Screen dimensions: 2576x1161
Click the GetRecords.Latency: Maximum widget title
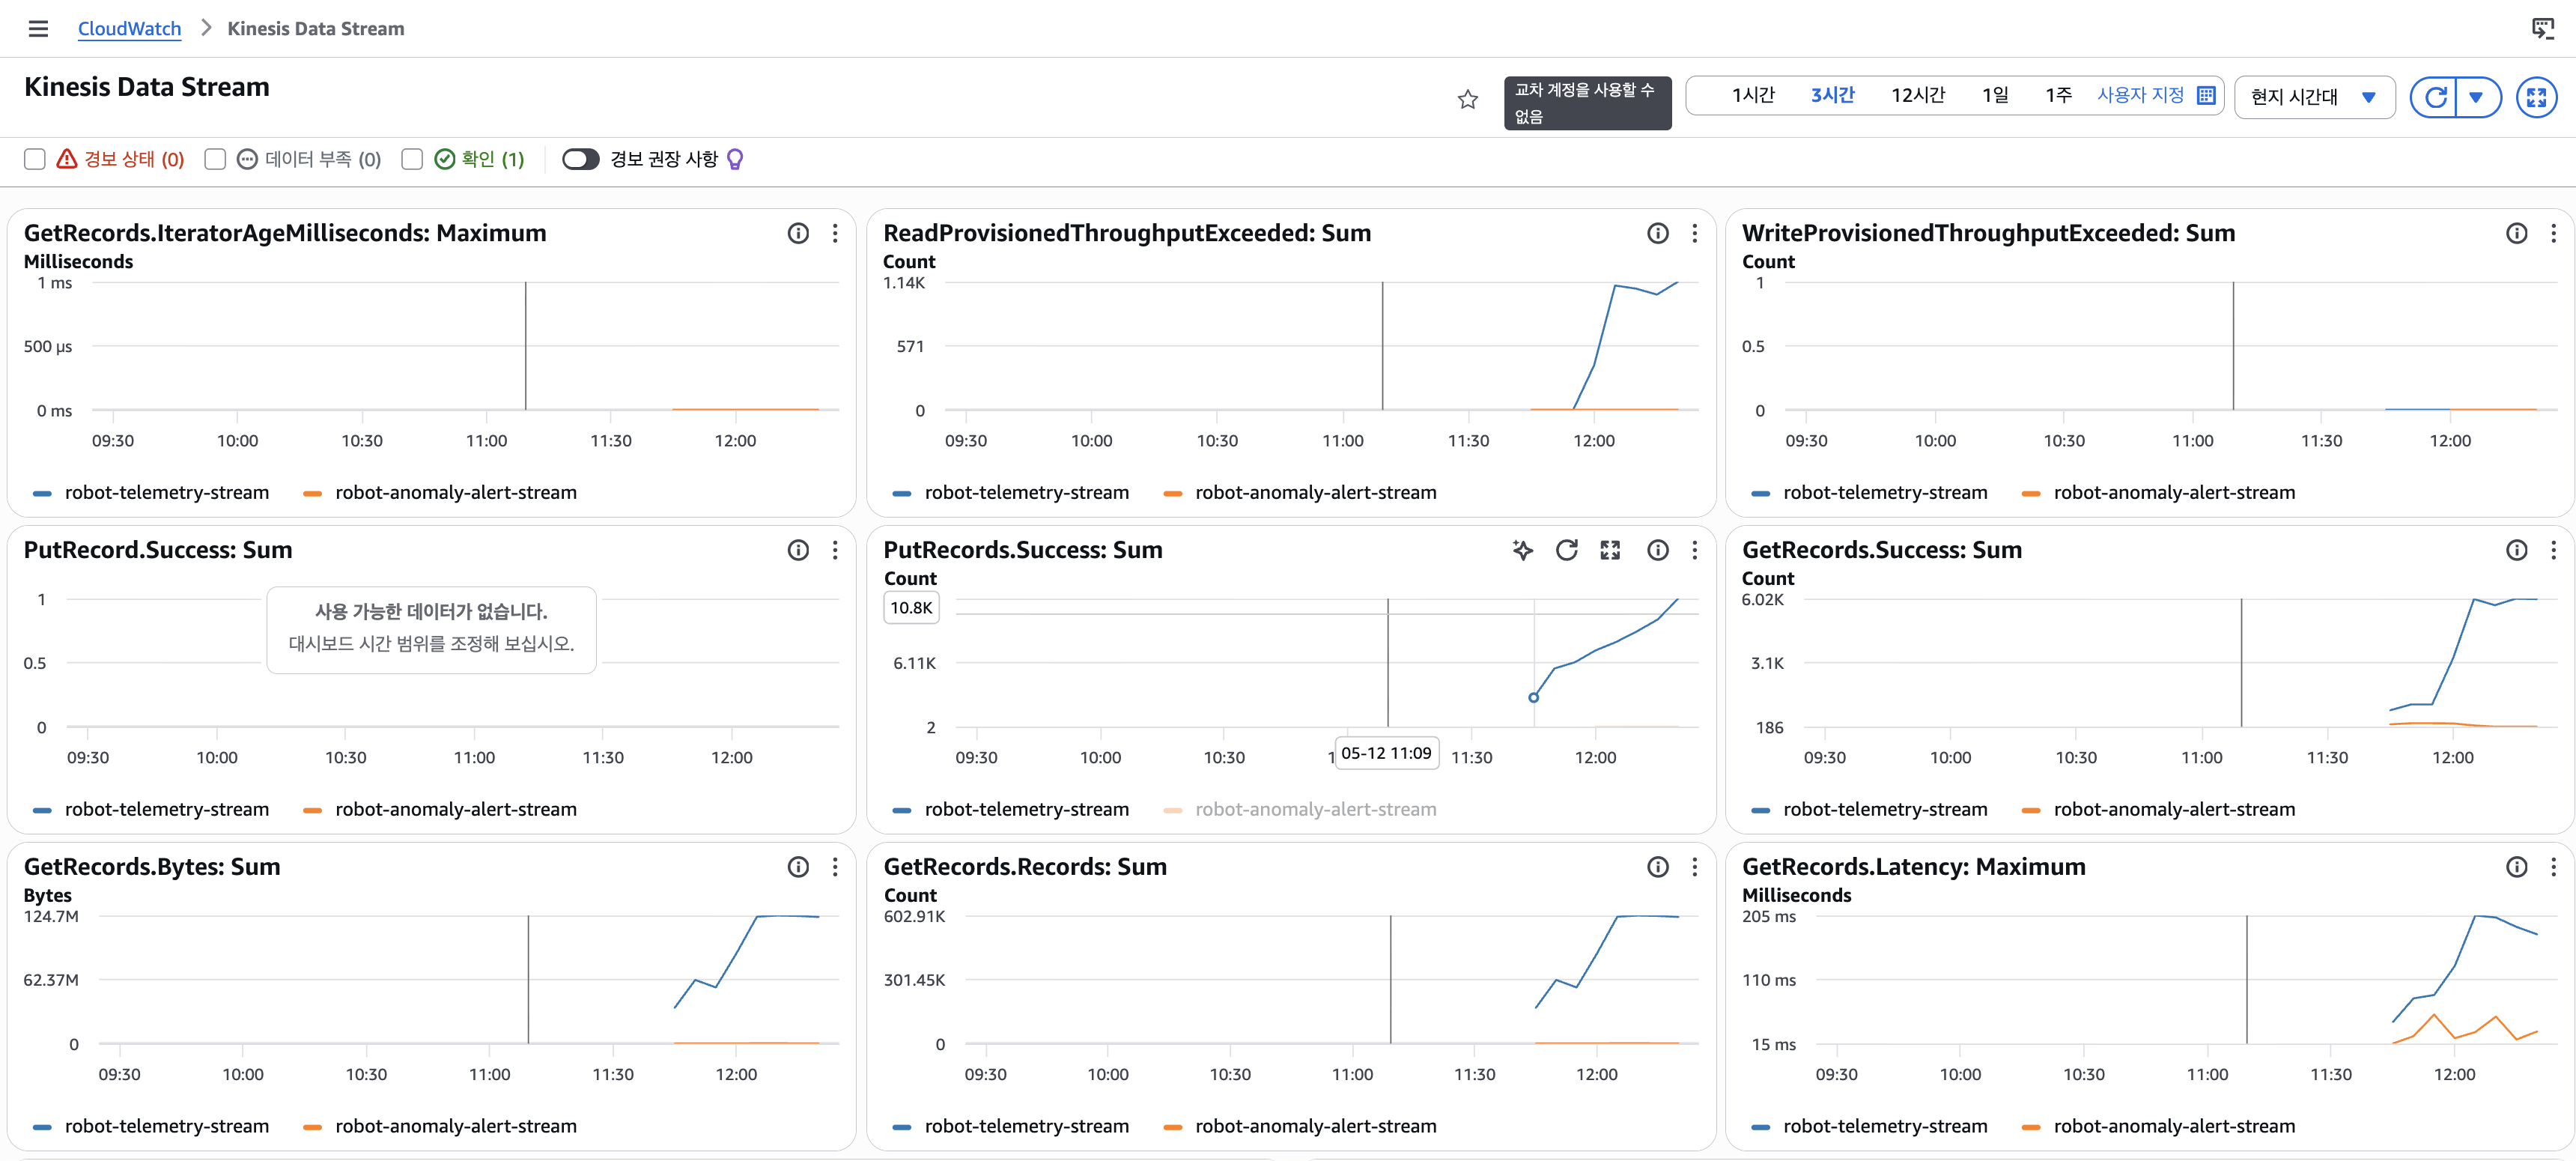pyautogui.click(x=1913, y=868)
